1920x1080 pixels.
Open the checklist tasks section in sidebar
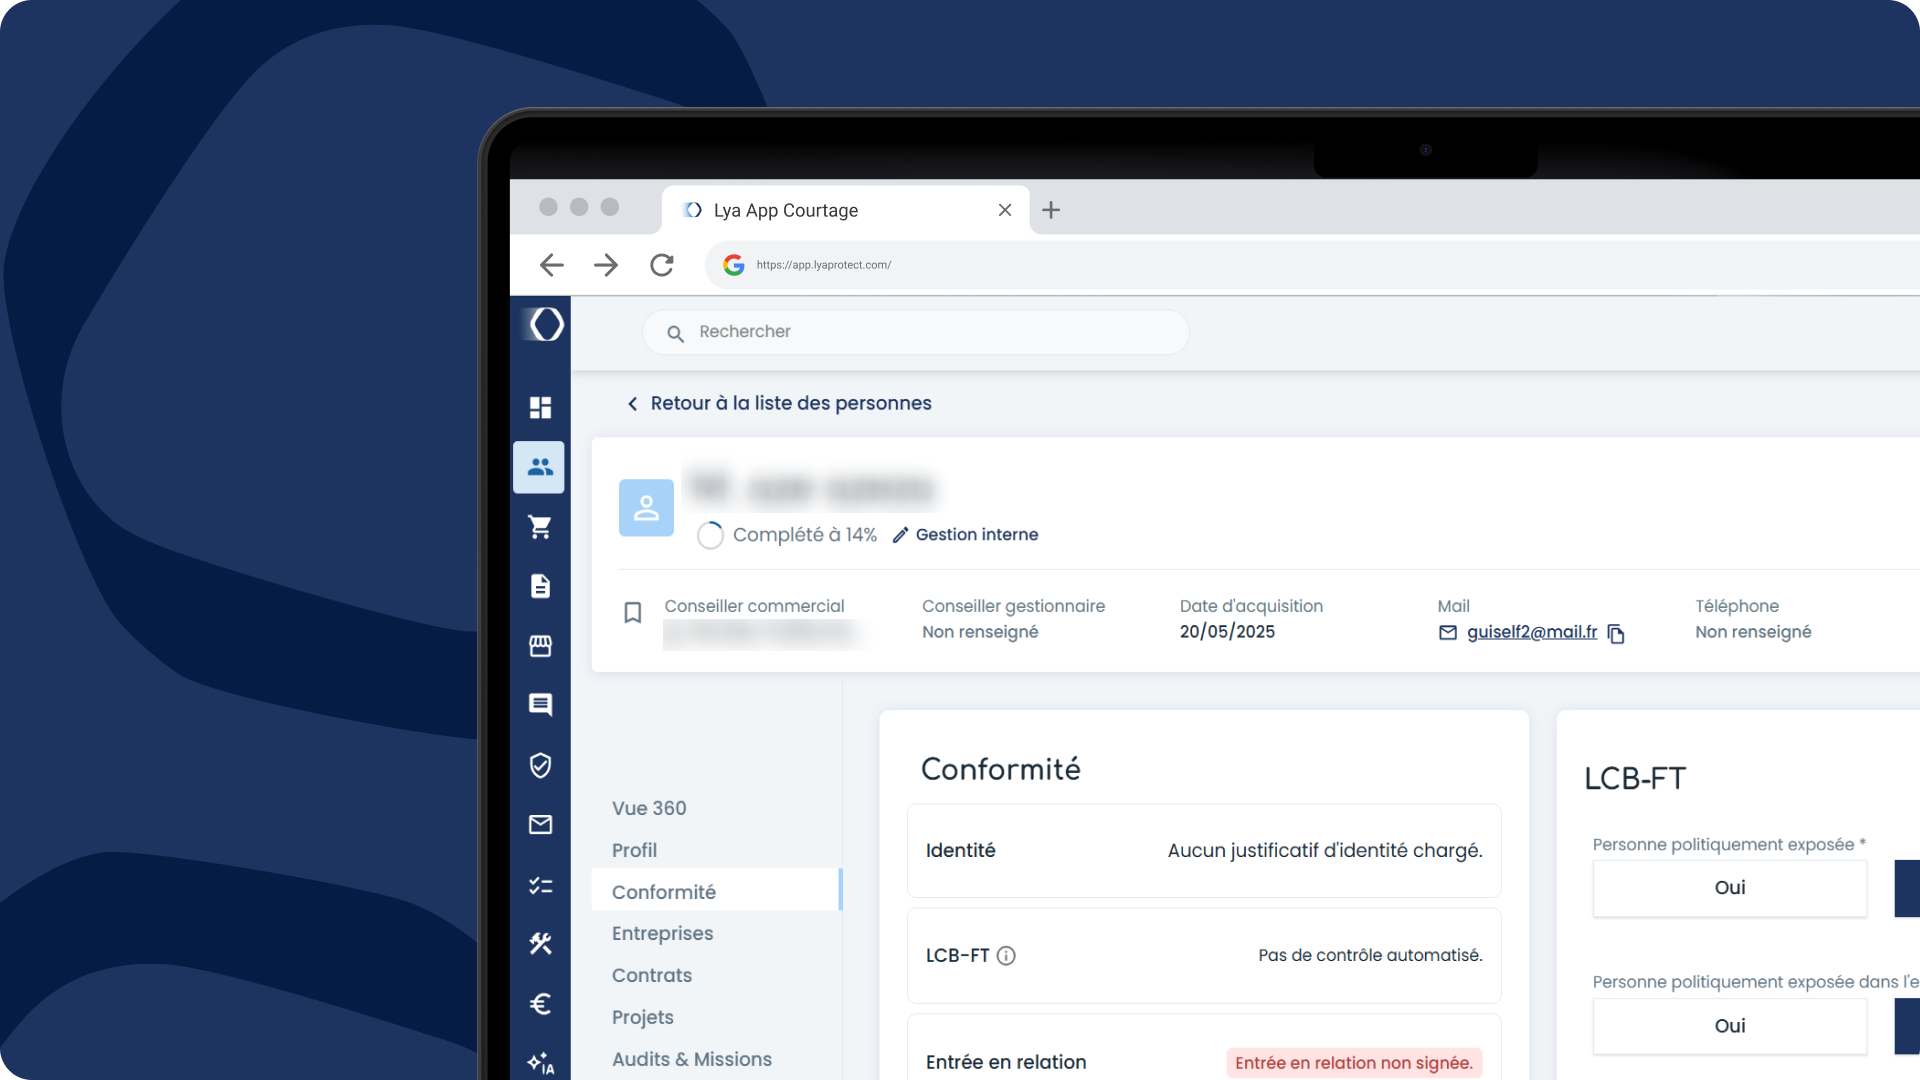(540, 885)
